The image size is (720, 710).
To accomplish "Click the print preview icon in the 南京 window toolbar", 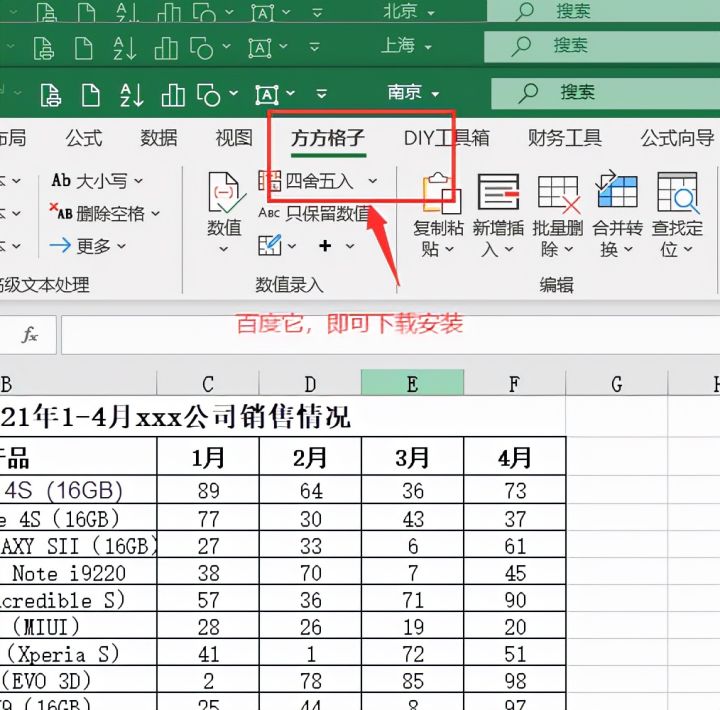I will (51, 95).
